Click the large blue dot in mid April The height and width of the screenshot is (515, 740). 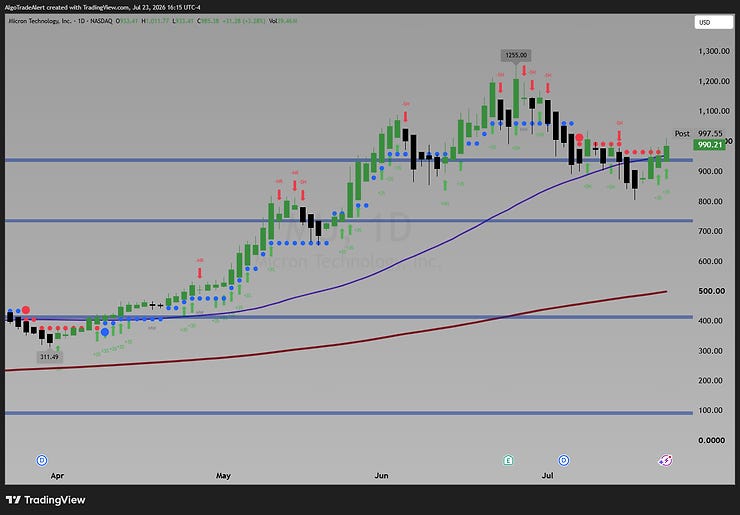(x=105, y=332)
